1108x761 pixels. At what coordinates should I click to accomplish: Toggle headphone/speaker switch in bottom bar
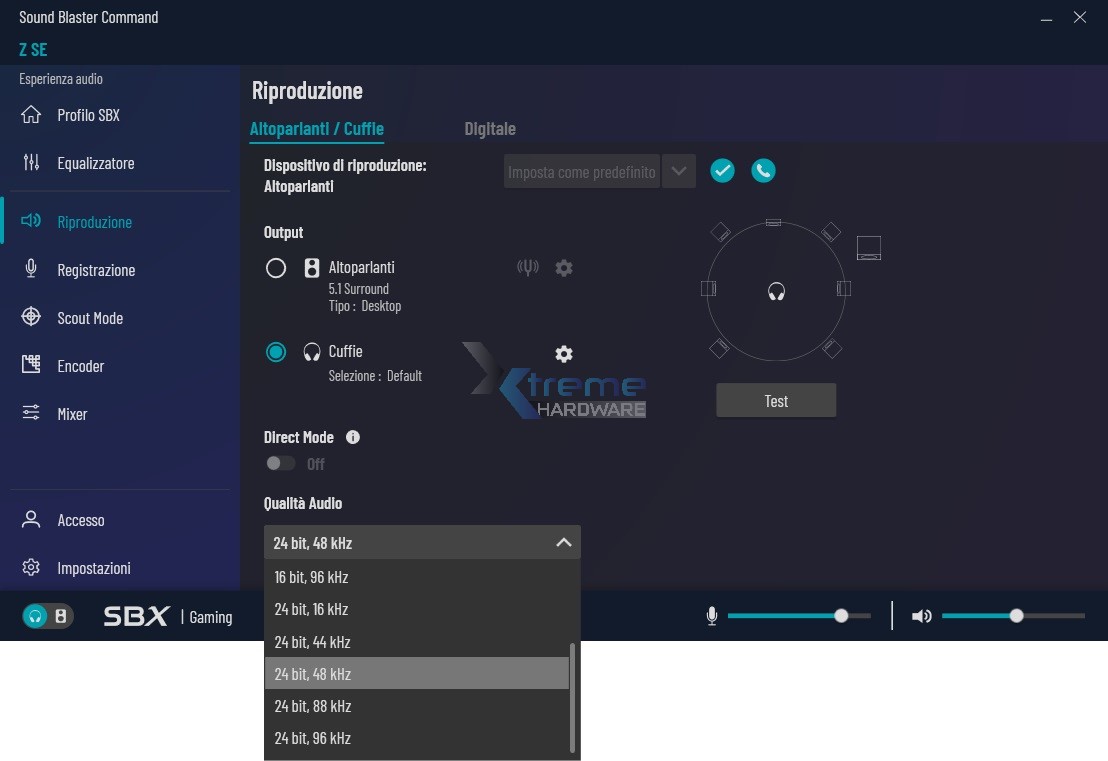(x=47, y=616)
